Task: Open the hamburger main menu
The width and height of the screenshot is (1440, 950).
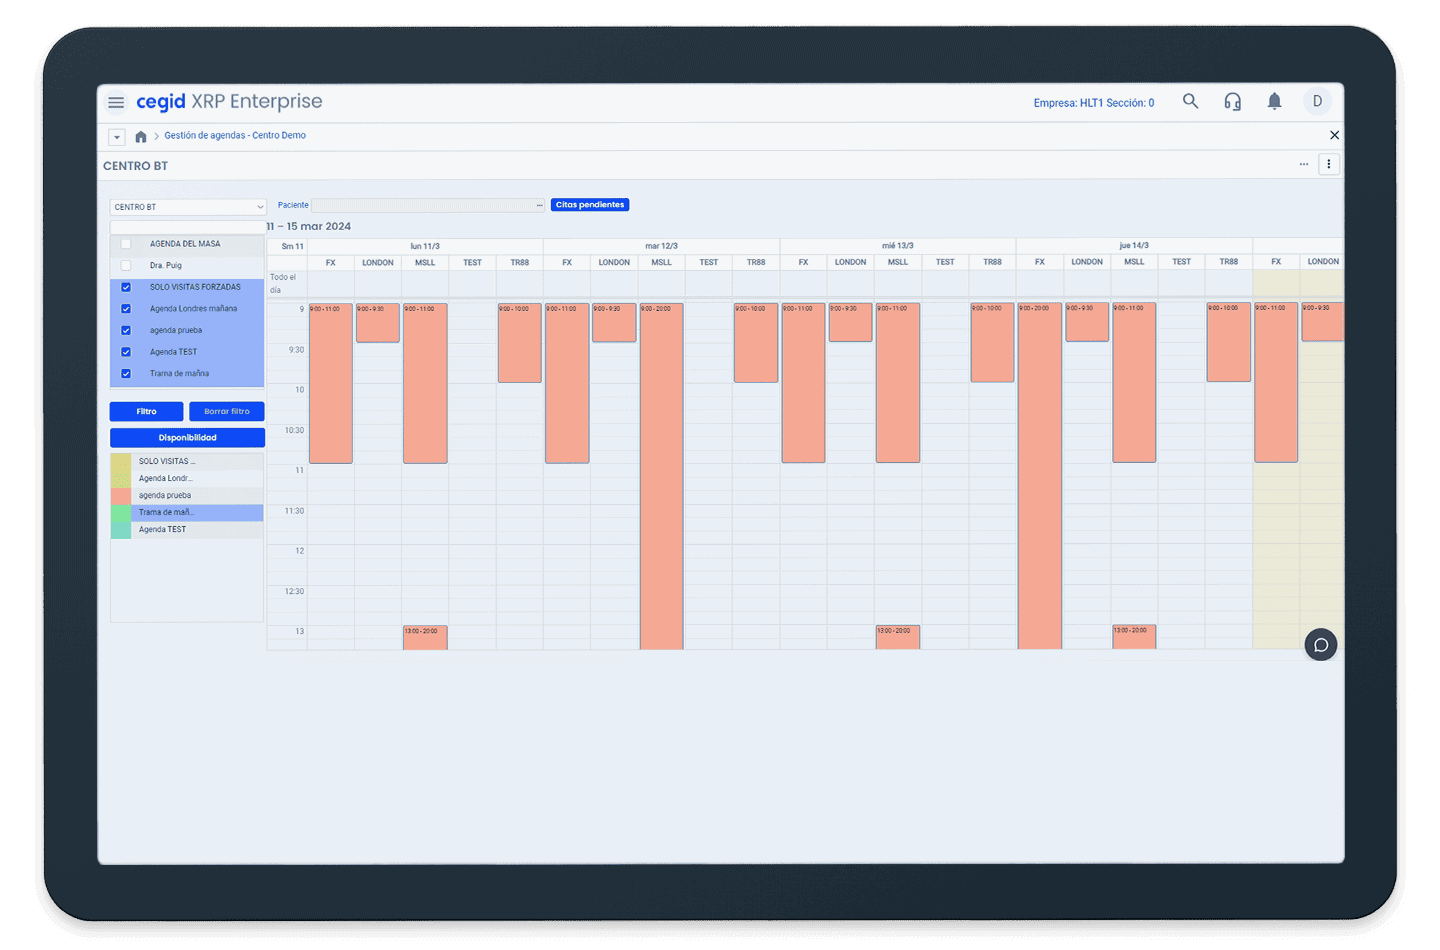Action: [x=116, y=102]
